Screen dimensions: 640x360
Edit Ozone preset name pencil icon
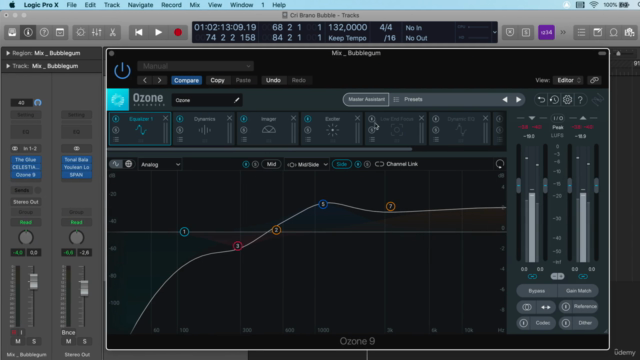point(236,100)
